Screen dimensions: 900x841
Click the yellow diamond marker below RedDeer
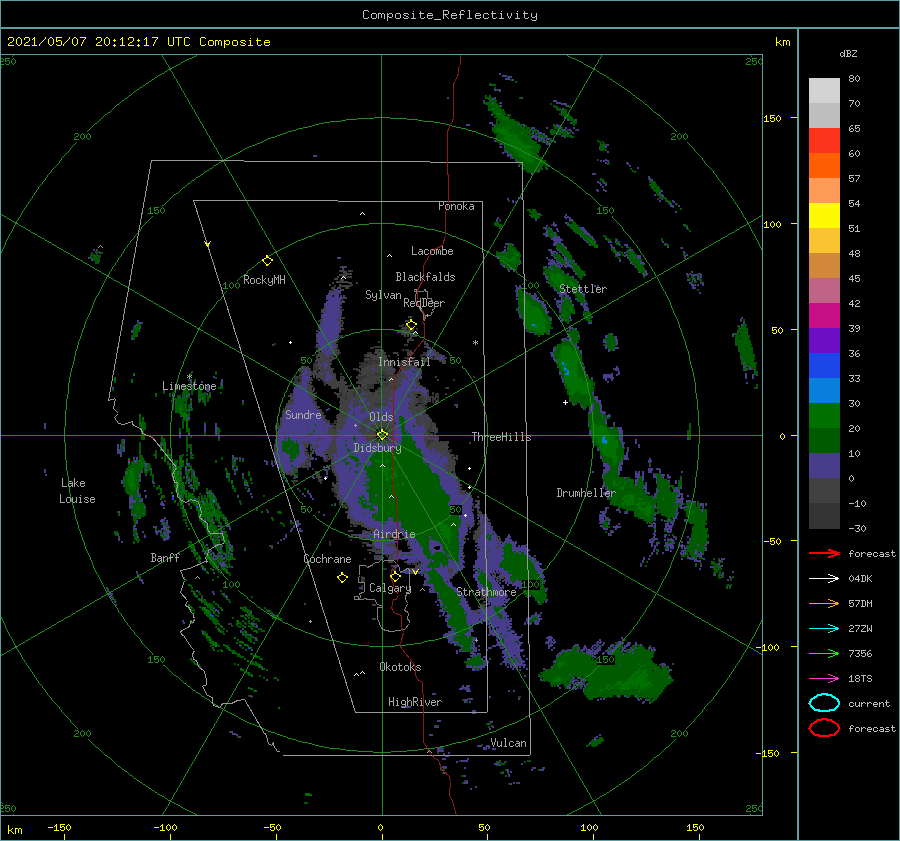click(411, 325)
